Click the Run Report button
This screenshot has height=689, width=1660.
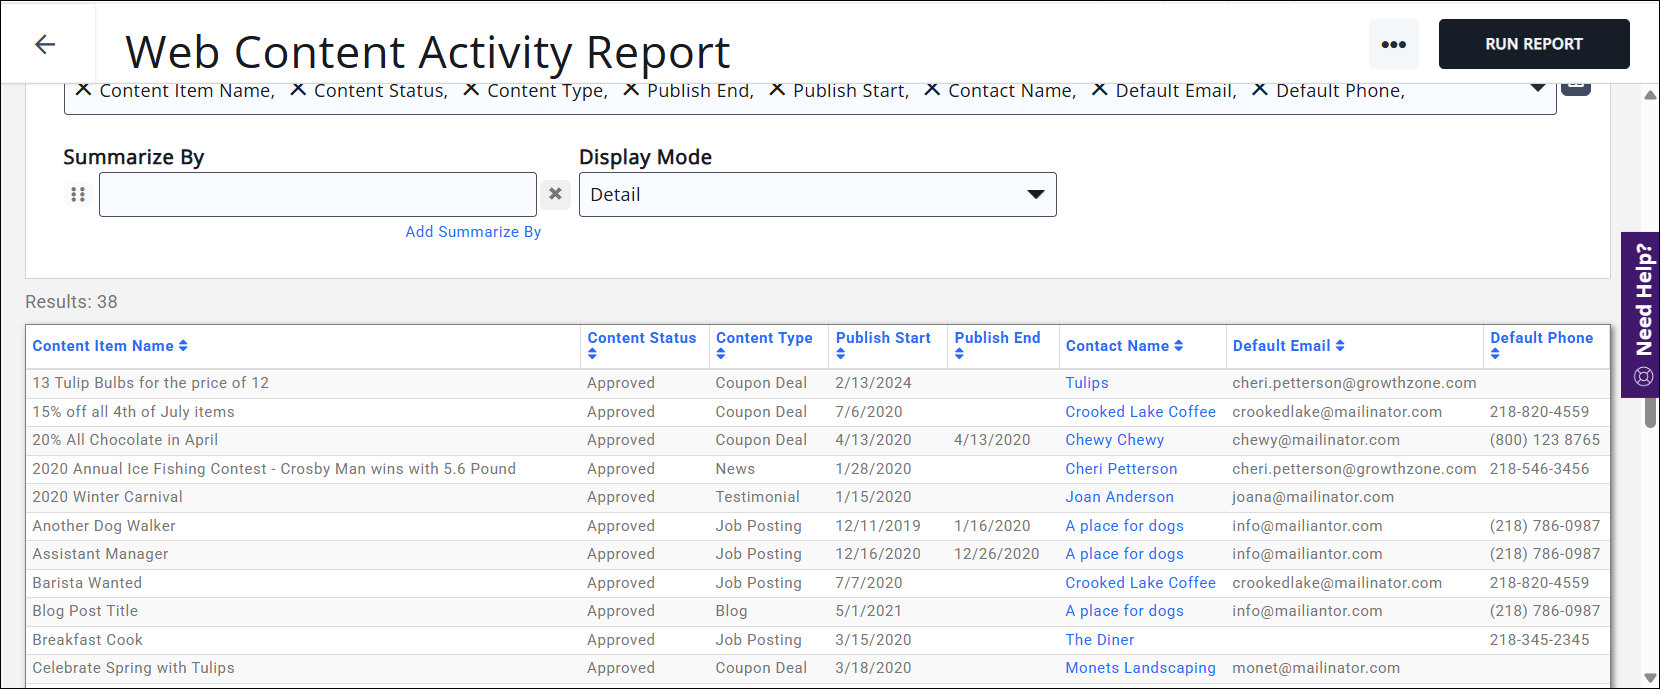[1533, 44]
